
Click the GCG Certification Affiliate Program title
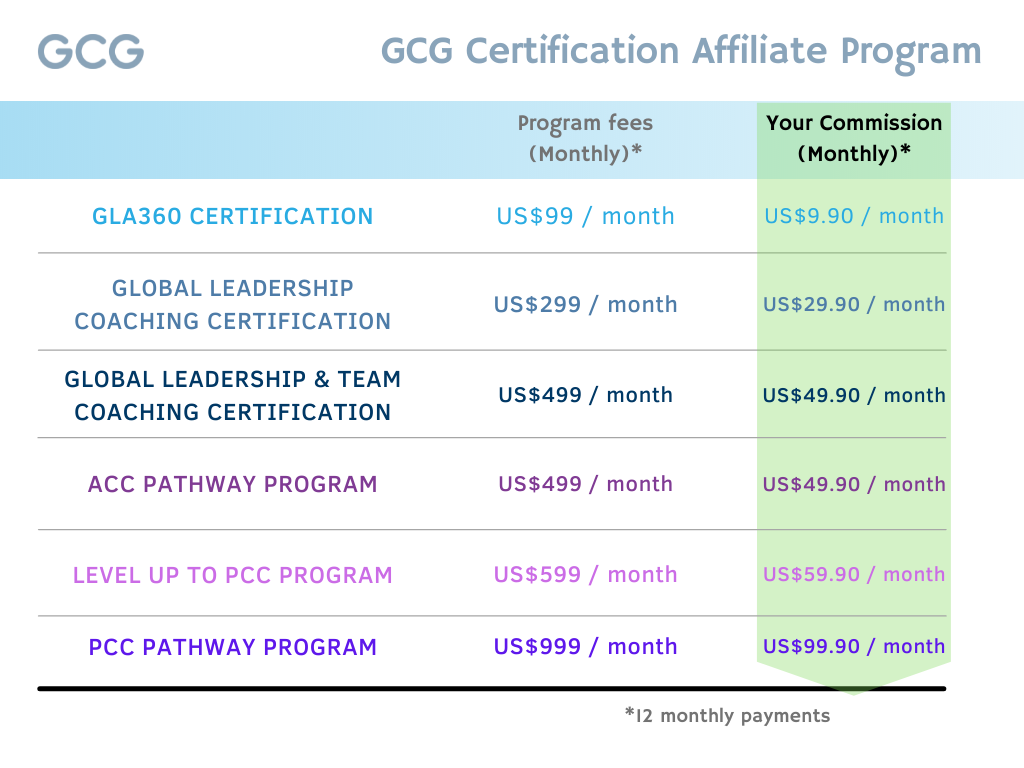point(680,53)
